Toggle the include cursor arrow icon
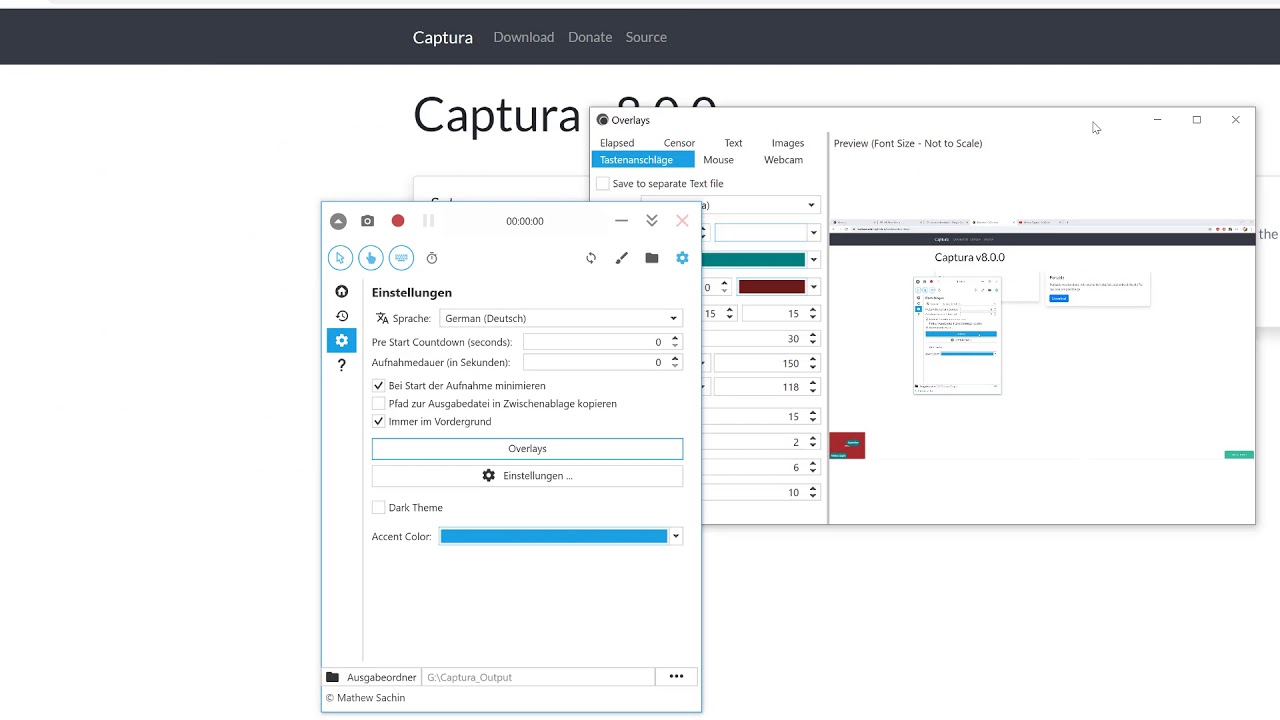The width and height of the screenshot is (1280, 720). coord(340,258)
